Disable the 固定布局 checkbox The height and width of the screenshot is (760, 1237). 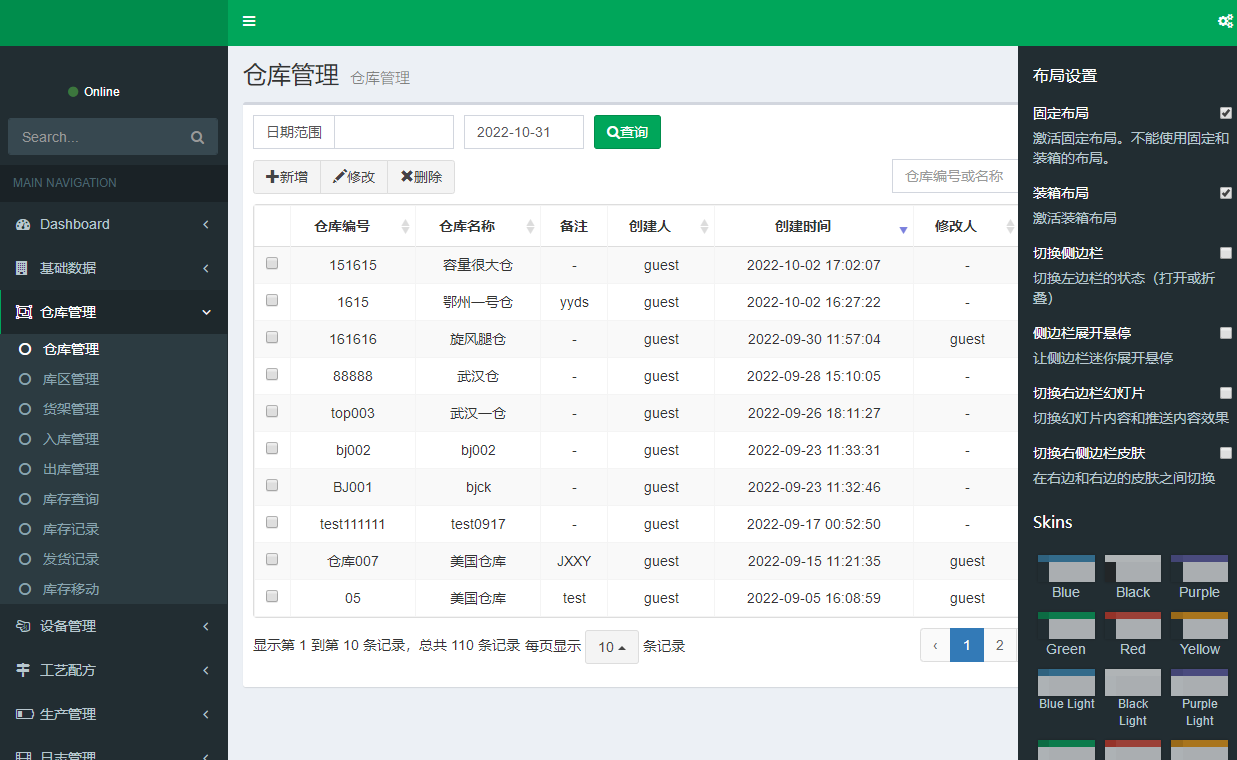click(1226, 113)
